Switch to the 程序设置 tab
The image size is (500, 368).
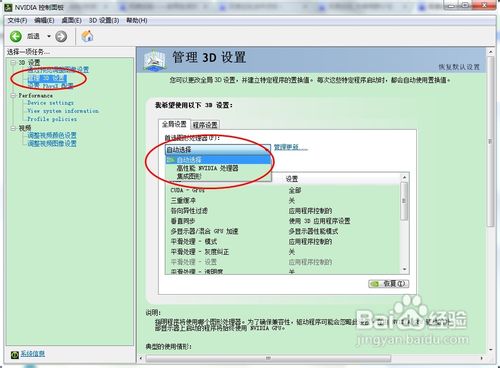click(x=205, y=125)
